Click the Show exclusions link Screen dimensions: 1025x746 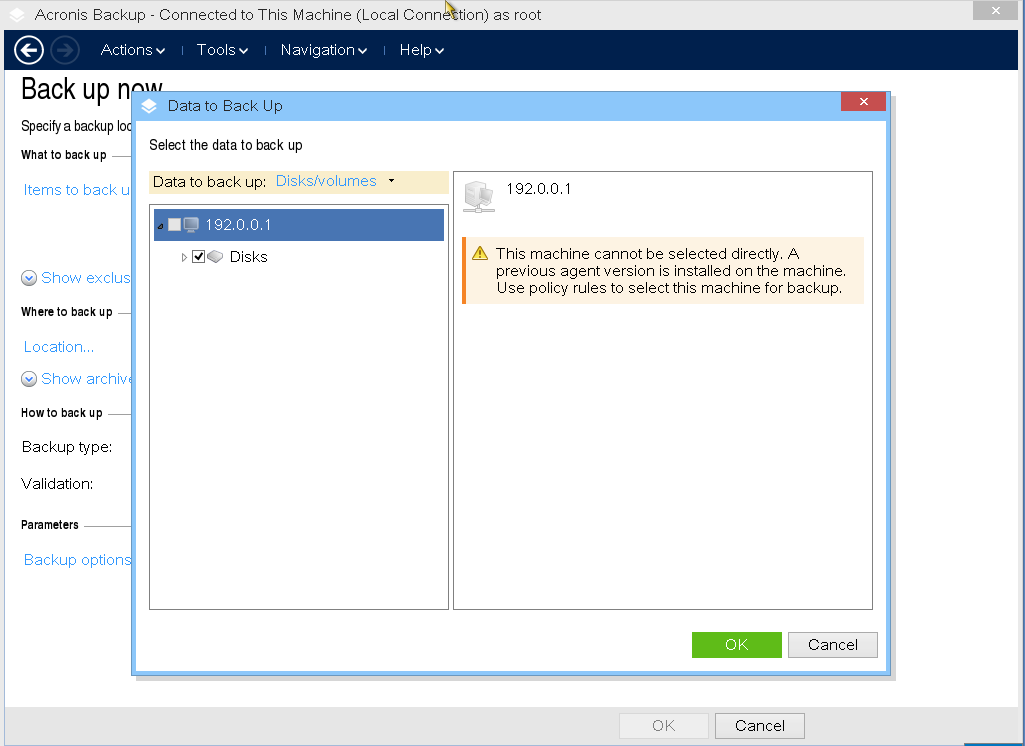(x=86, y=278)
